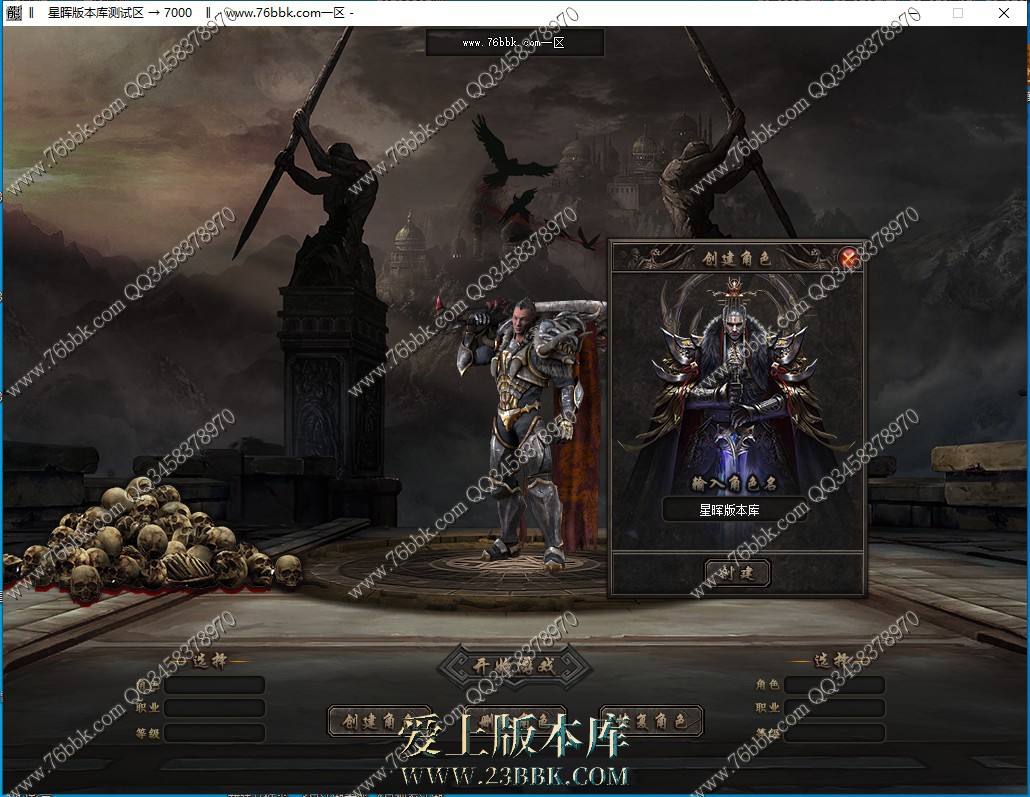Screen dimensions: 1030x797
Task: Click the 恢复角色 restore character button
Action: point(652,721)
